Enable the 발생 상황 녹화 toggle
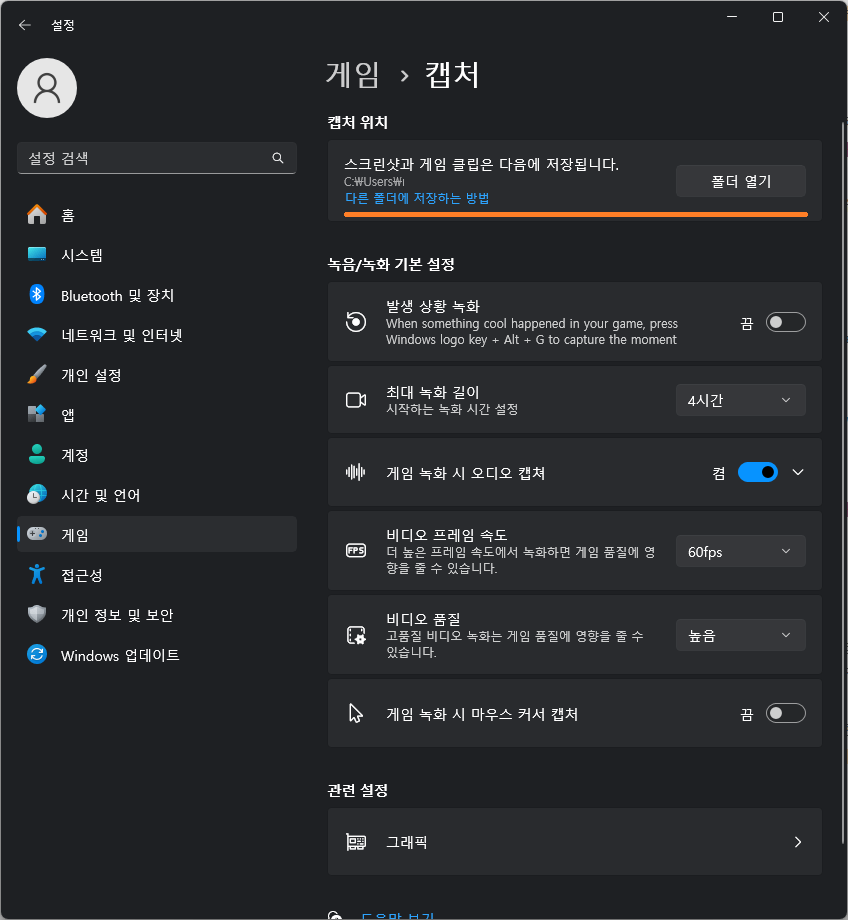848x920 pixels. tap(785, 322)
